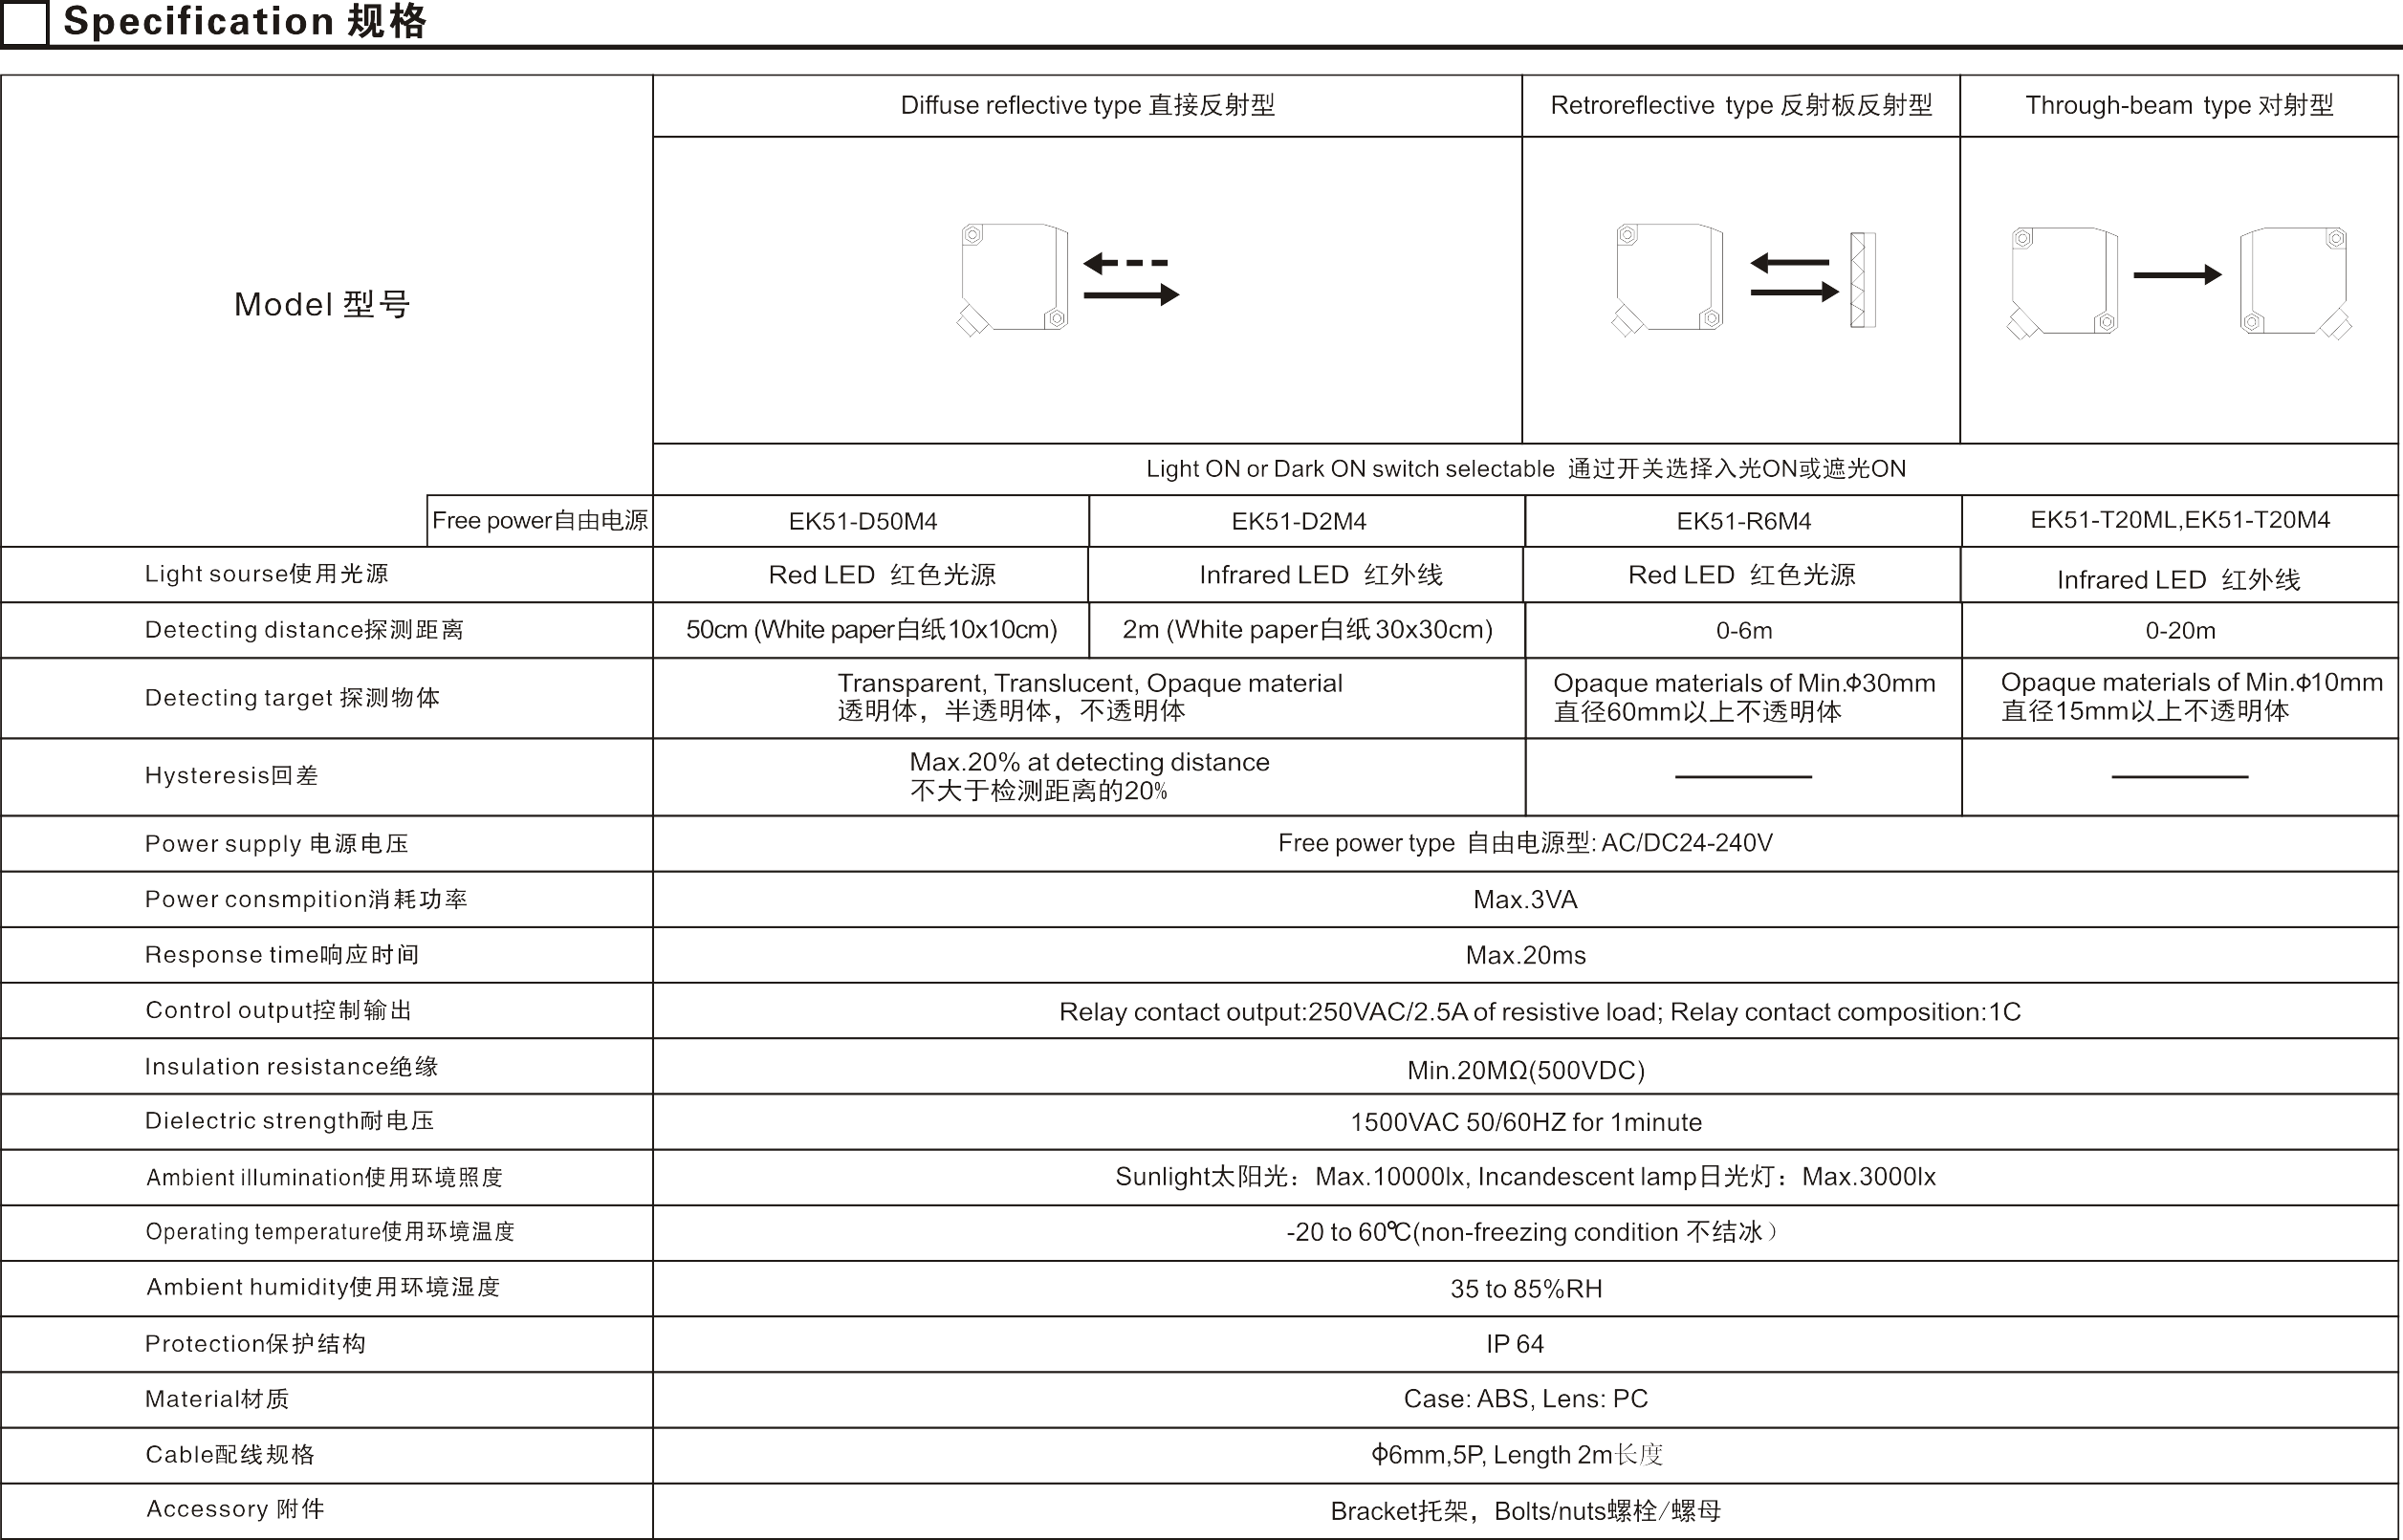Viewport: 2403px width, 1540px height.
Task: Select '1500VAC 50/60HZ for 1minute' value
Action: [1525, 1122]
